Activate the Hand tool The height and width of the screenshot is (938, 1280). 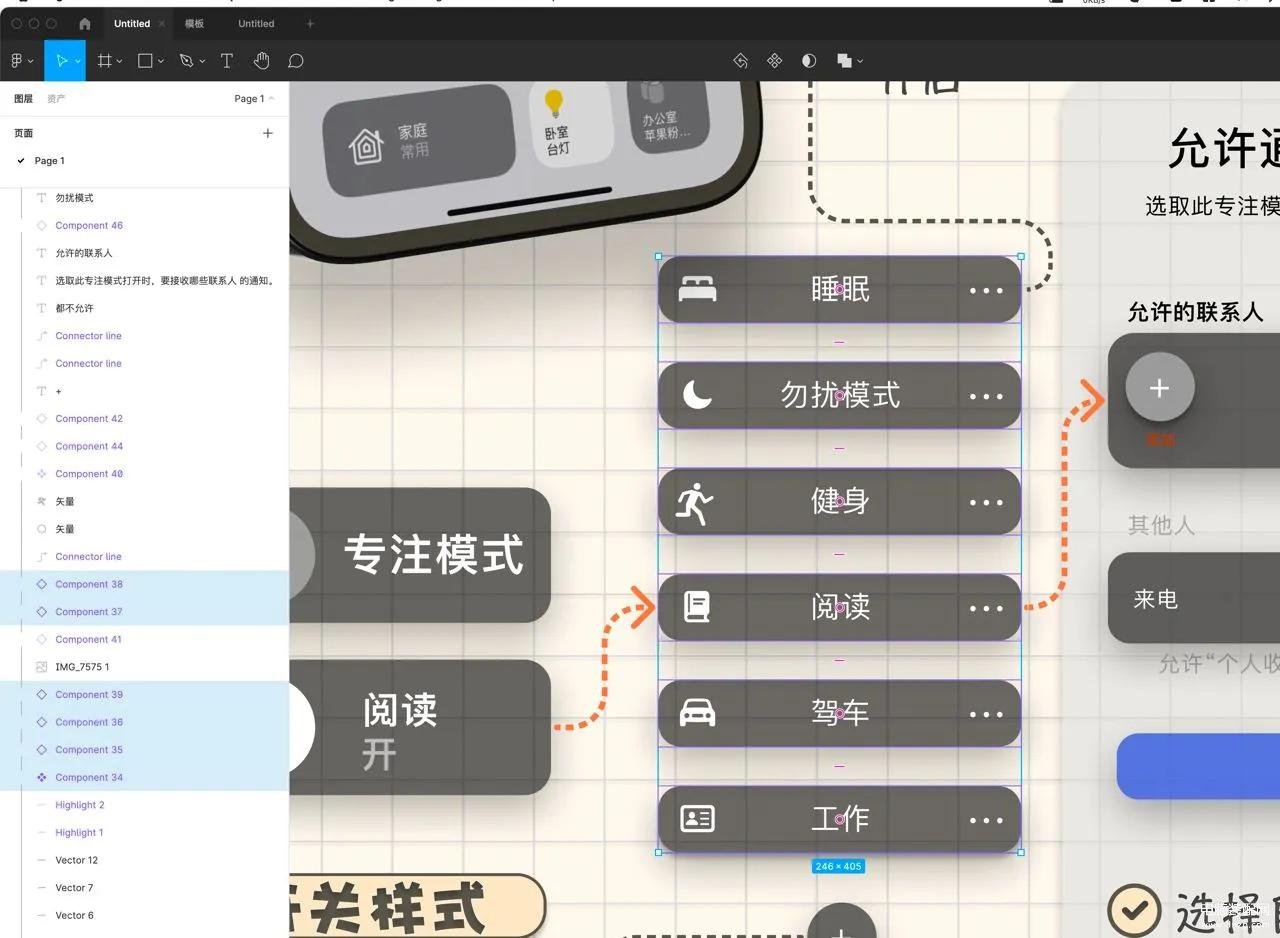point(261,61)
